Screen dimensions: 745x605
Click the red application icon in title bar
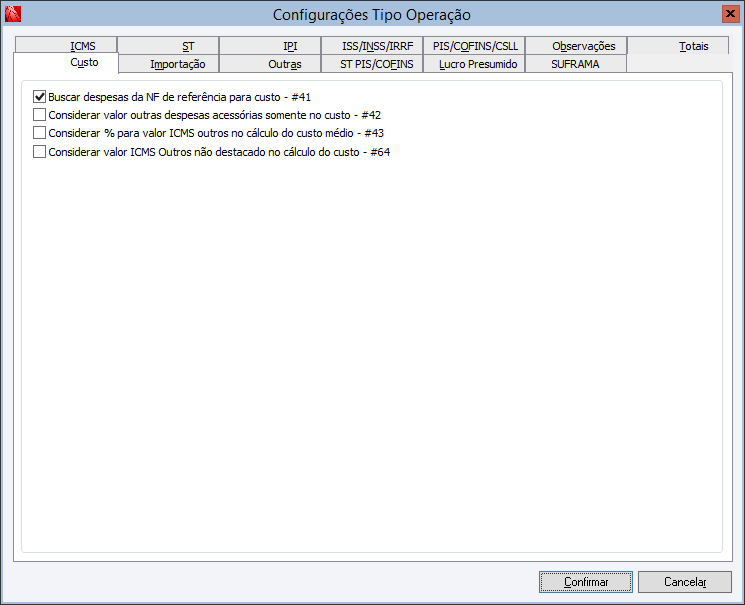pos(13,14)
